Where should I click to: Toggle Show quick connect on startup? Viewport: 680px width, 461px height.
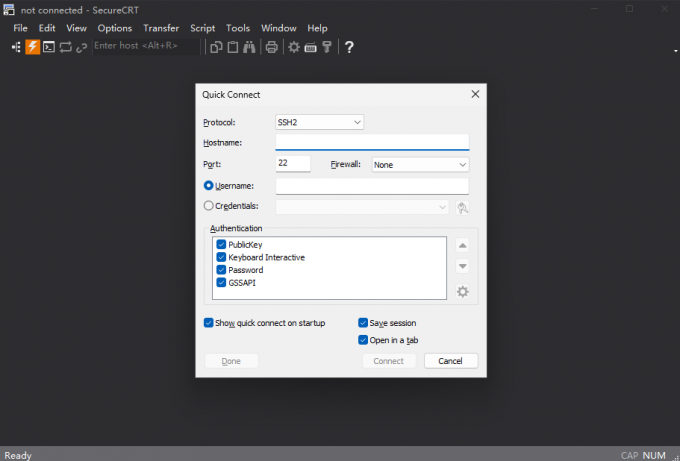[x=209, y=323]
